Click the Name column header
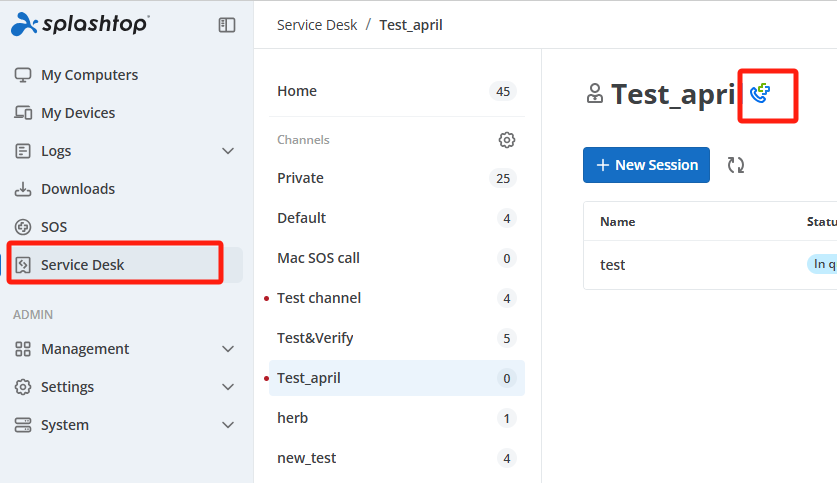 [x=618, y=221]
